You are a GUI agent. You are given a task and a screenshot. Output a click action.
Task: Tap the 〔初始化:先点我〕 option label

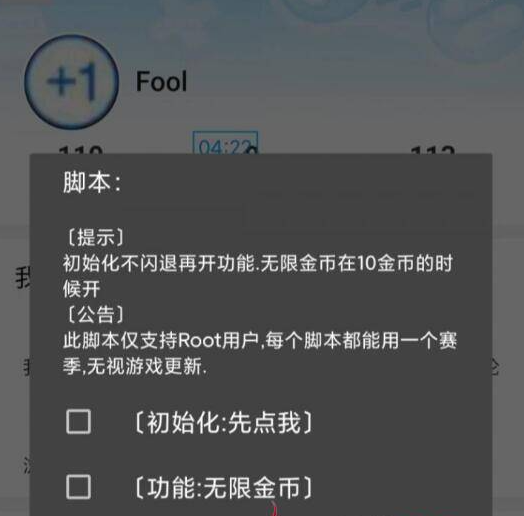(x=223, y=422)
